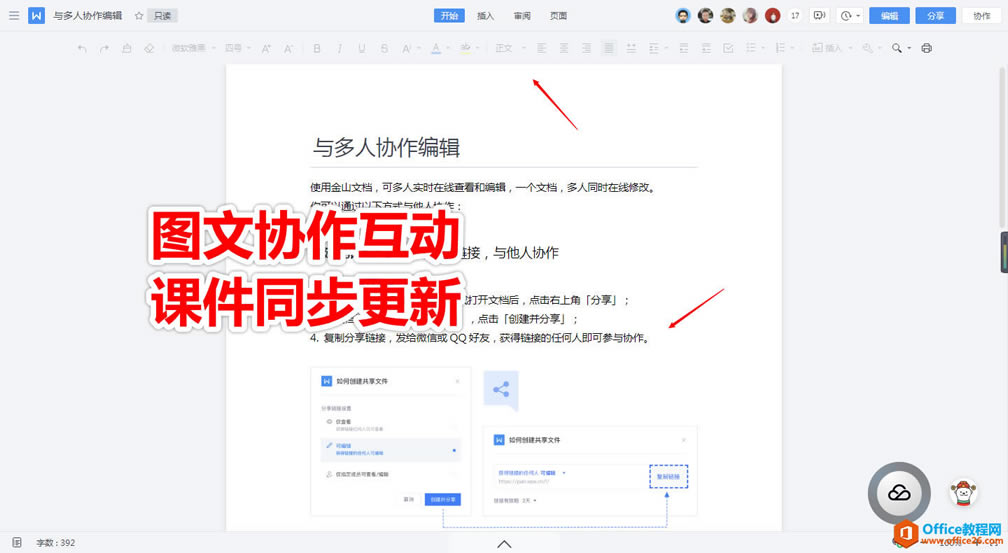Click the 只读 read-only badge

point(163,15)
